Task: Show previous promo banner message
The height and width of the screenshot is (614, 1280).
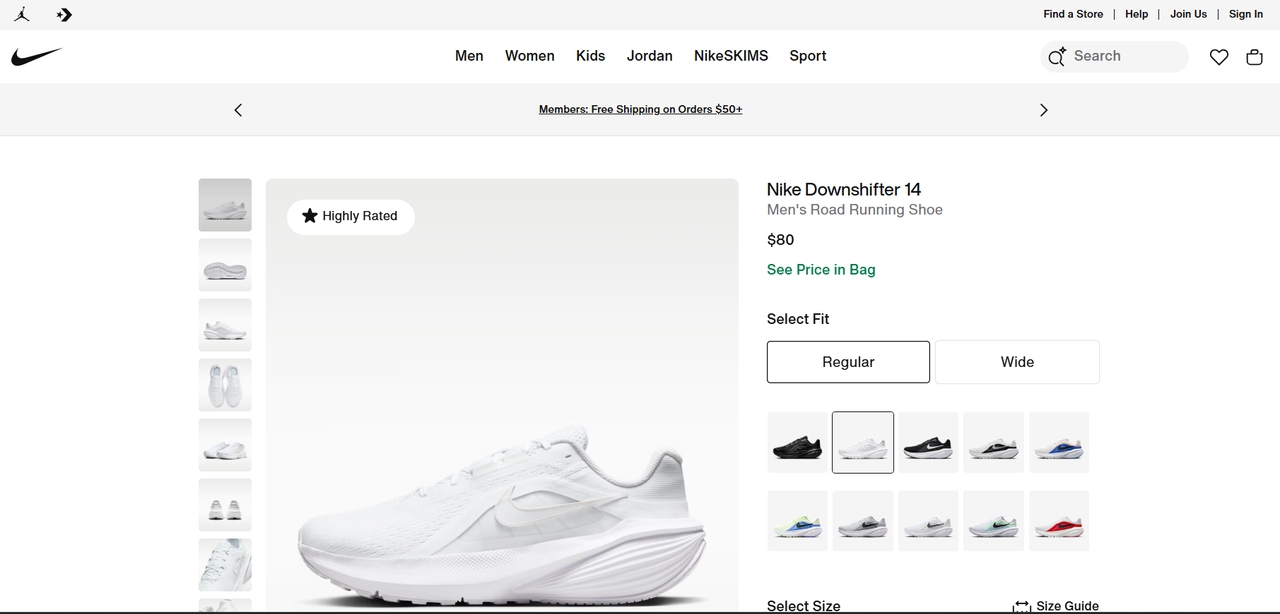Action: coord(238,110)
